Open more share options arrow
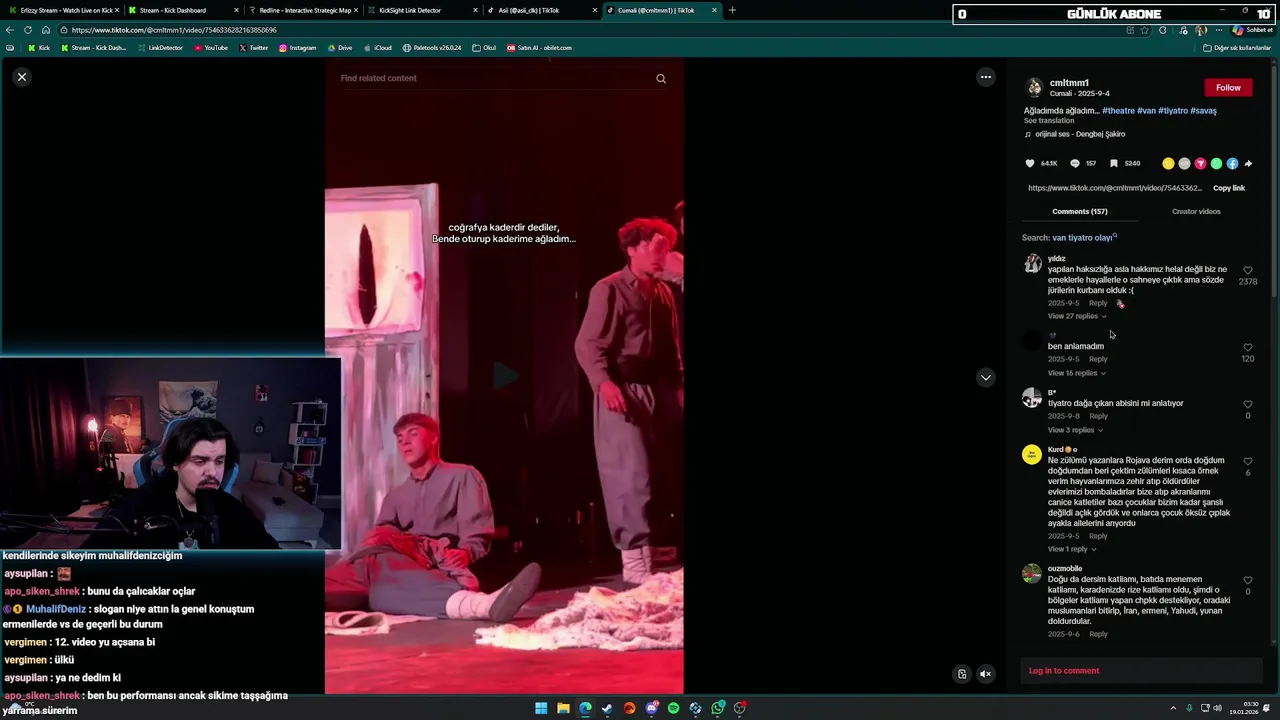 pos(1248,163)
